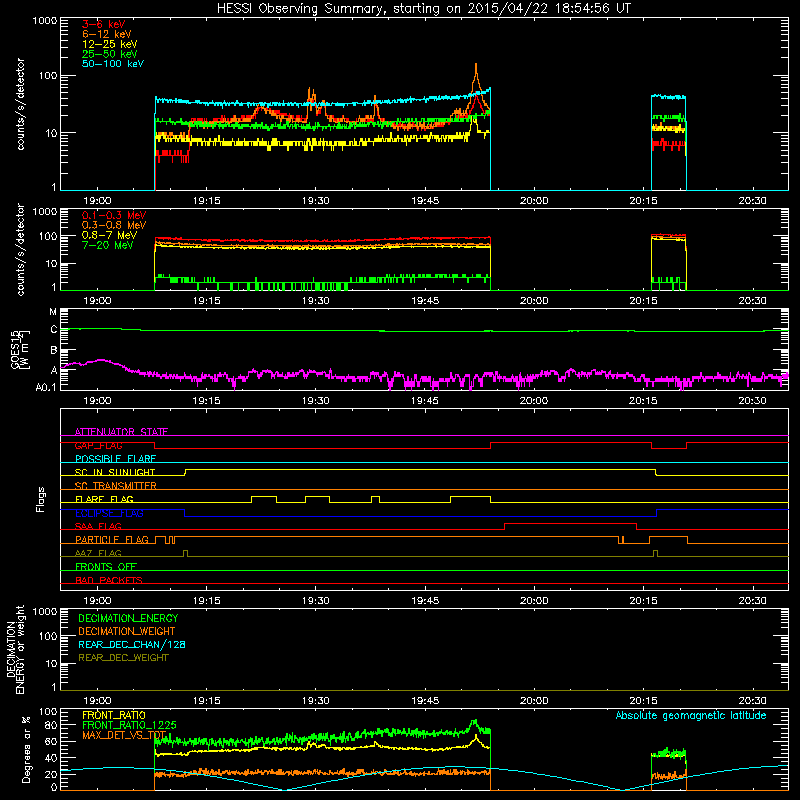Select the 3-6 keV legend label
This screenshot has width=800, height=800.
[104, 24]
